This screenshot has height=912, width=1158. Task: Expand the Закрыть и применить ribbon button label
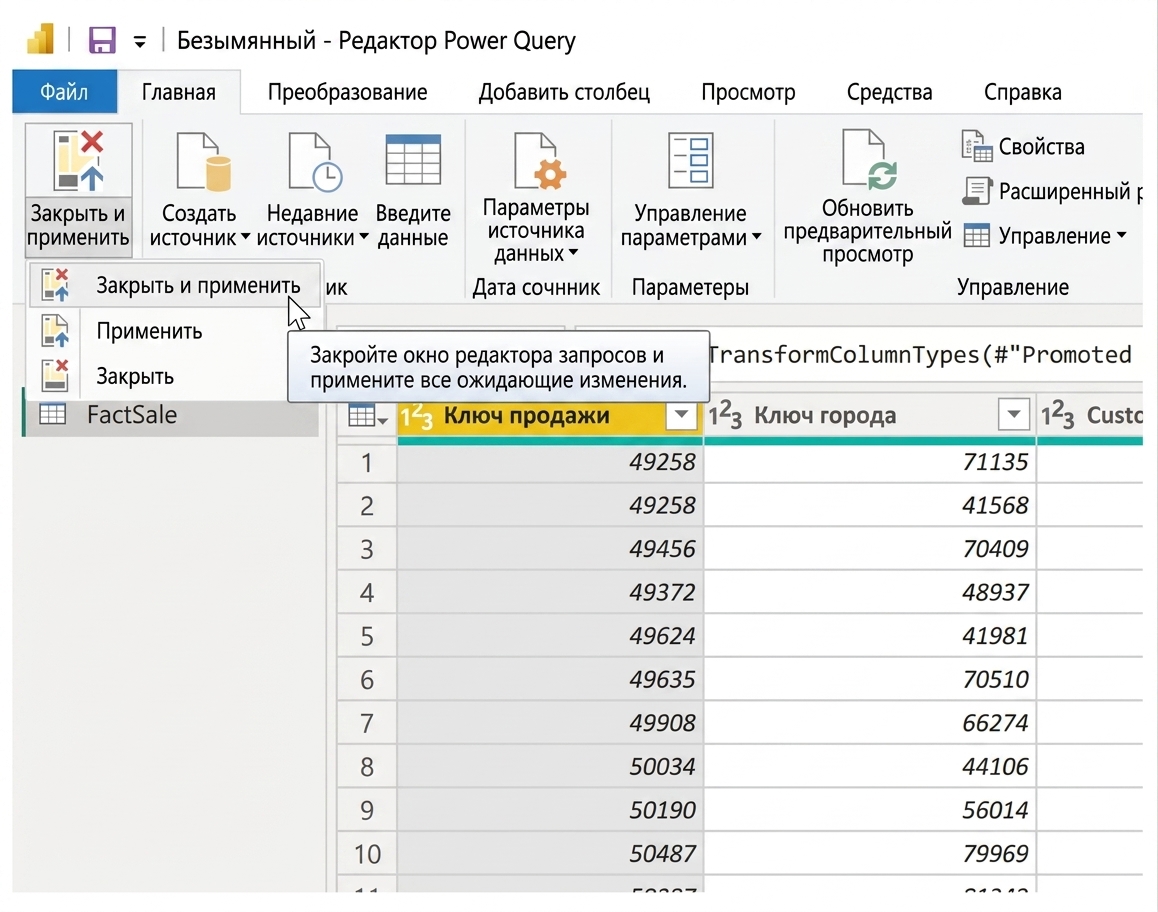point(78,225)
